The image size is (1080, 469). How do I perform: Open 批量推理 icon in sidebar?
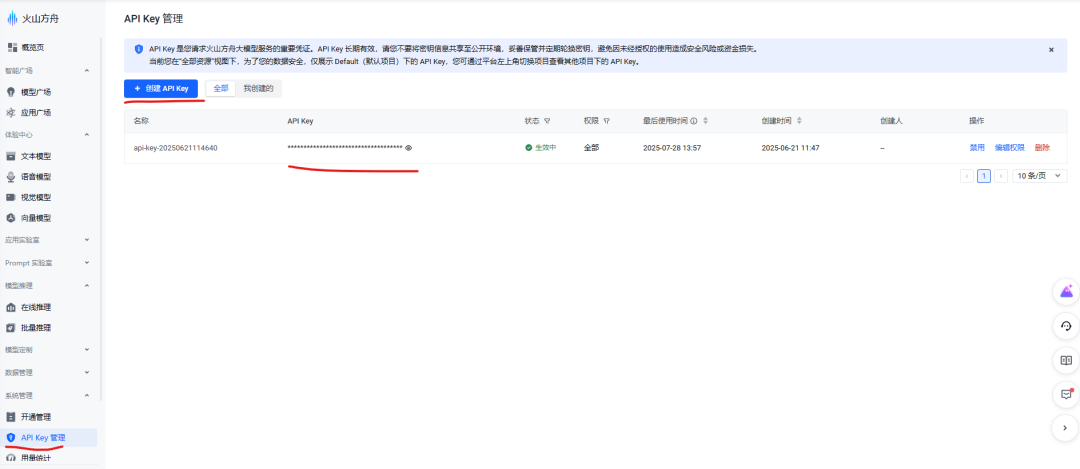[x=11, y=328]
